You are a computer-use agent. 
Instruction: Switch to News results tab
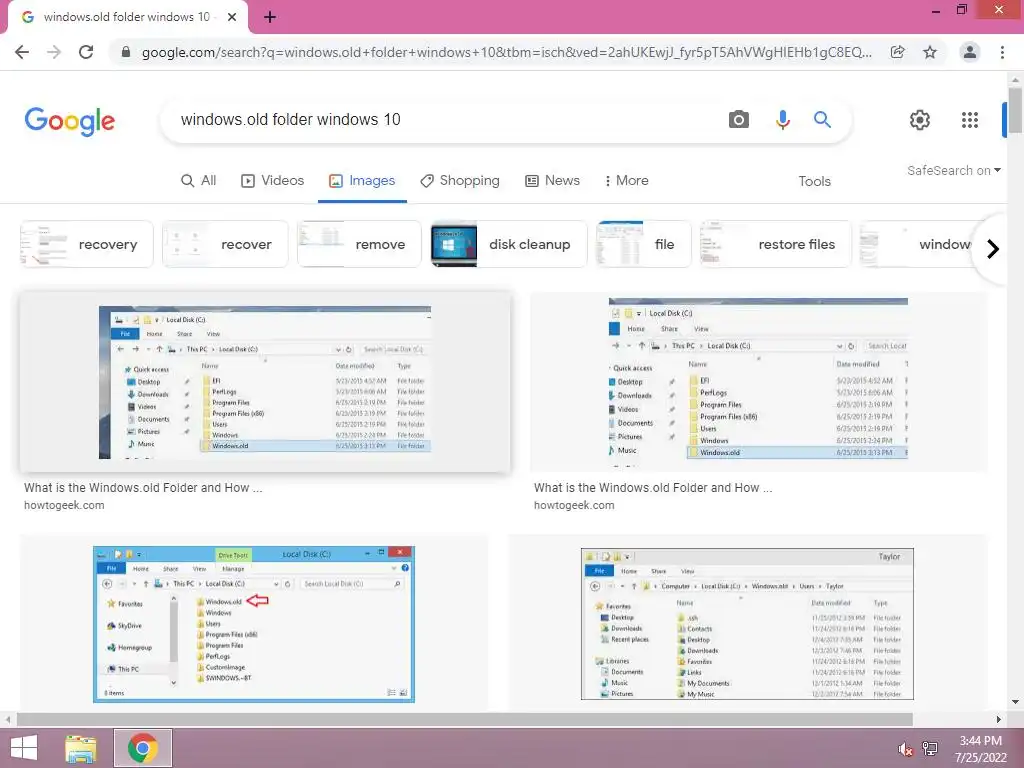tap(552, 181)
